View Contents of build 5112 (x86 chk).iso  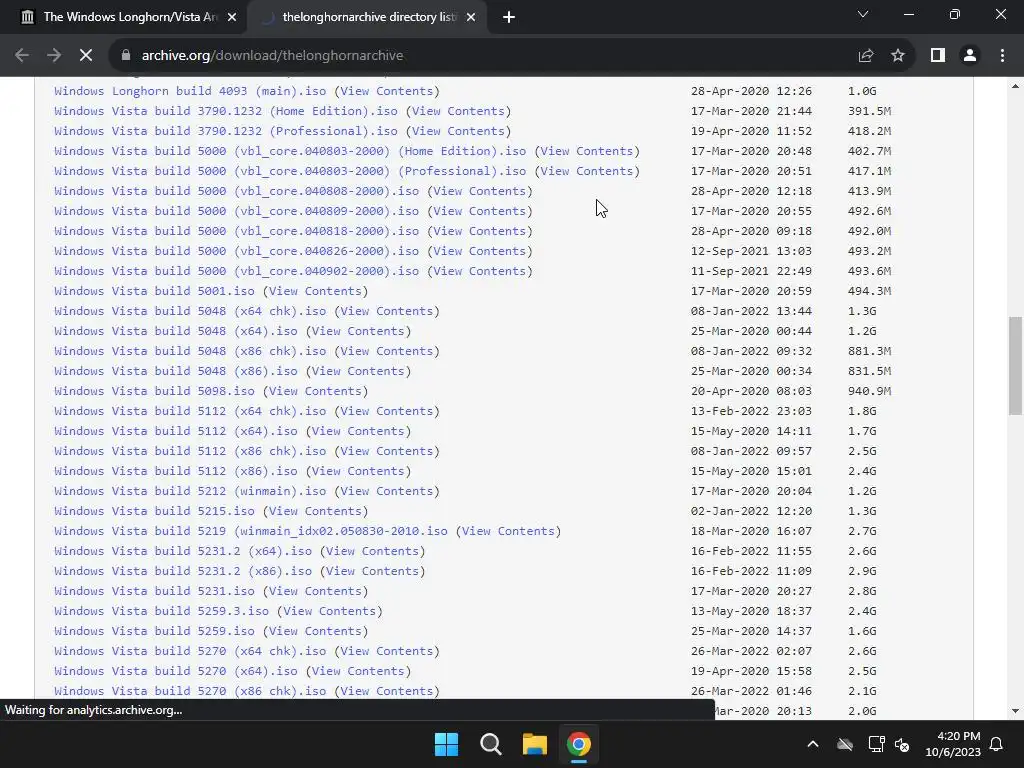387,451
